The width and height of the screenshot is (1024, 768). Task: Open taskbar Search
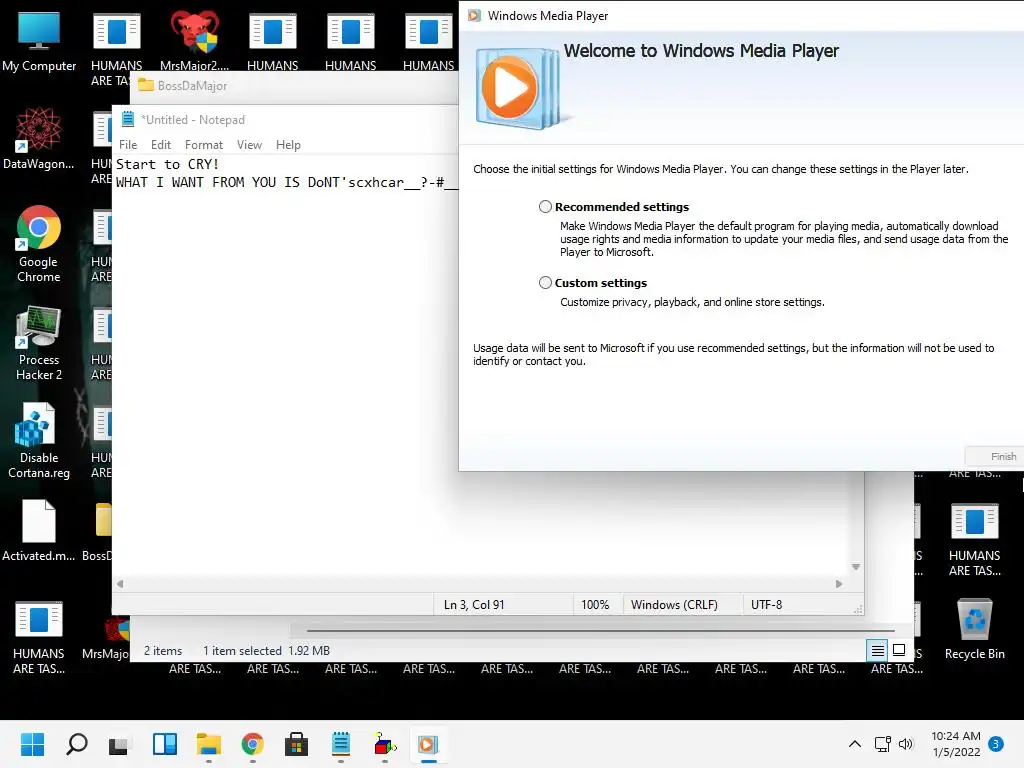pyautogui.click(x=76, y=744)
